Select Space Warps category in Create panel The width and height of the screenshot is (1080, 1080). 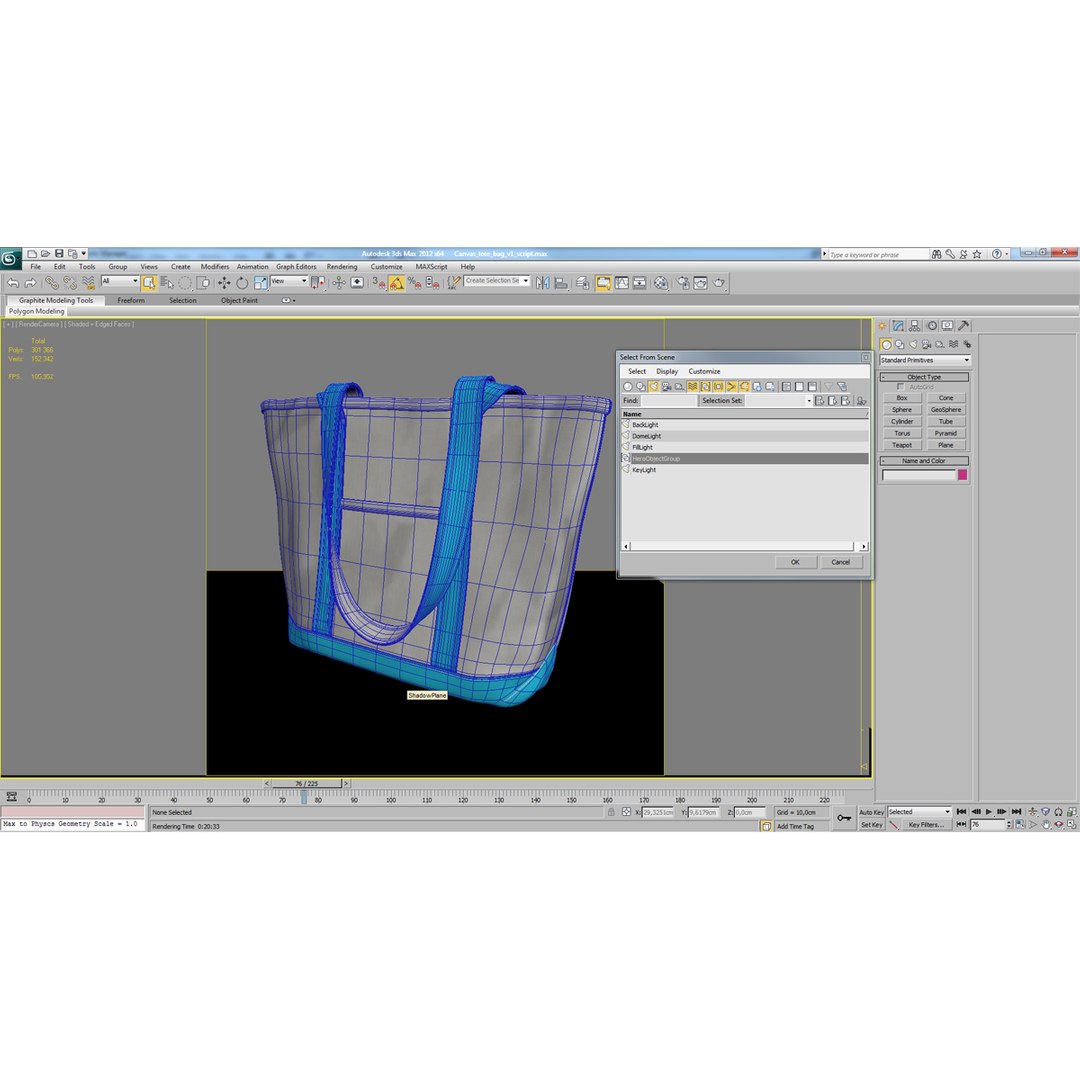953,344
